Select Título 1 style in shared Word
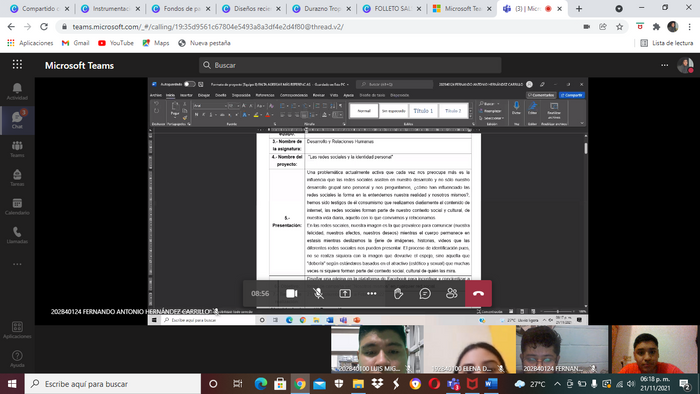The width and height of the screenshot is (700, 394). pyautogui.click(x=423, y=111)
